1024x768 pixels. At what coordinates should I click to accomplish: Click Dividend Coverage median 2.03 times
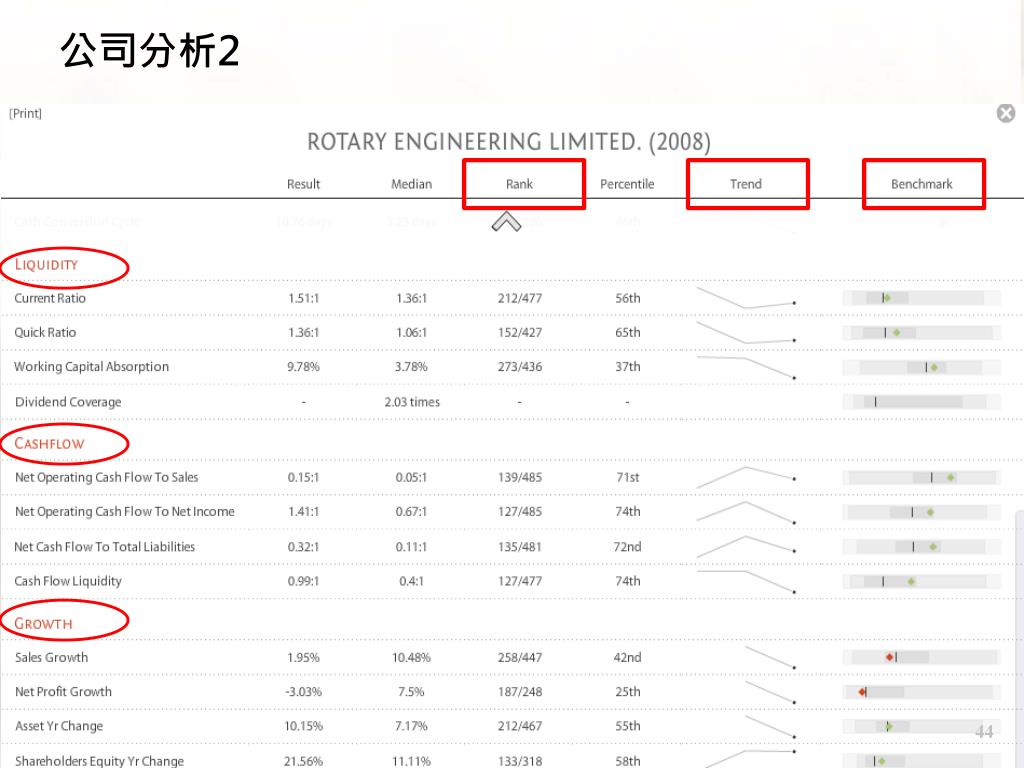point(412,402)
